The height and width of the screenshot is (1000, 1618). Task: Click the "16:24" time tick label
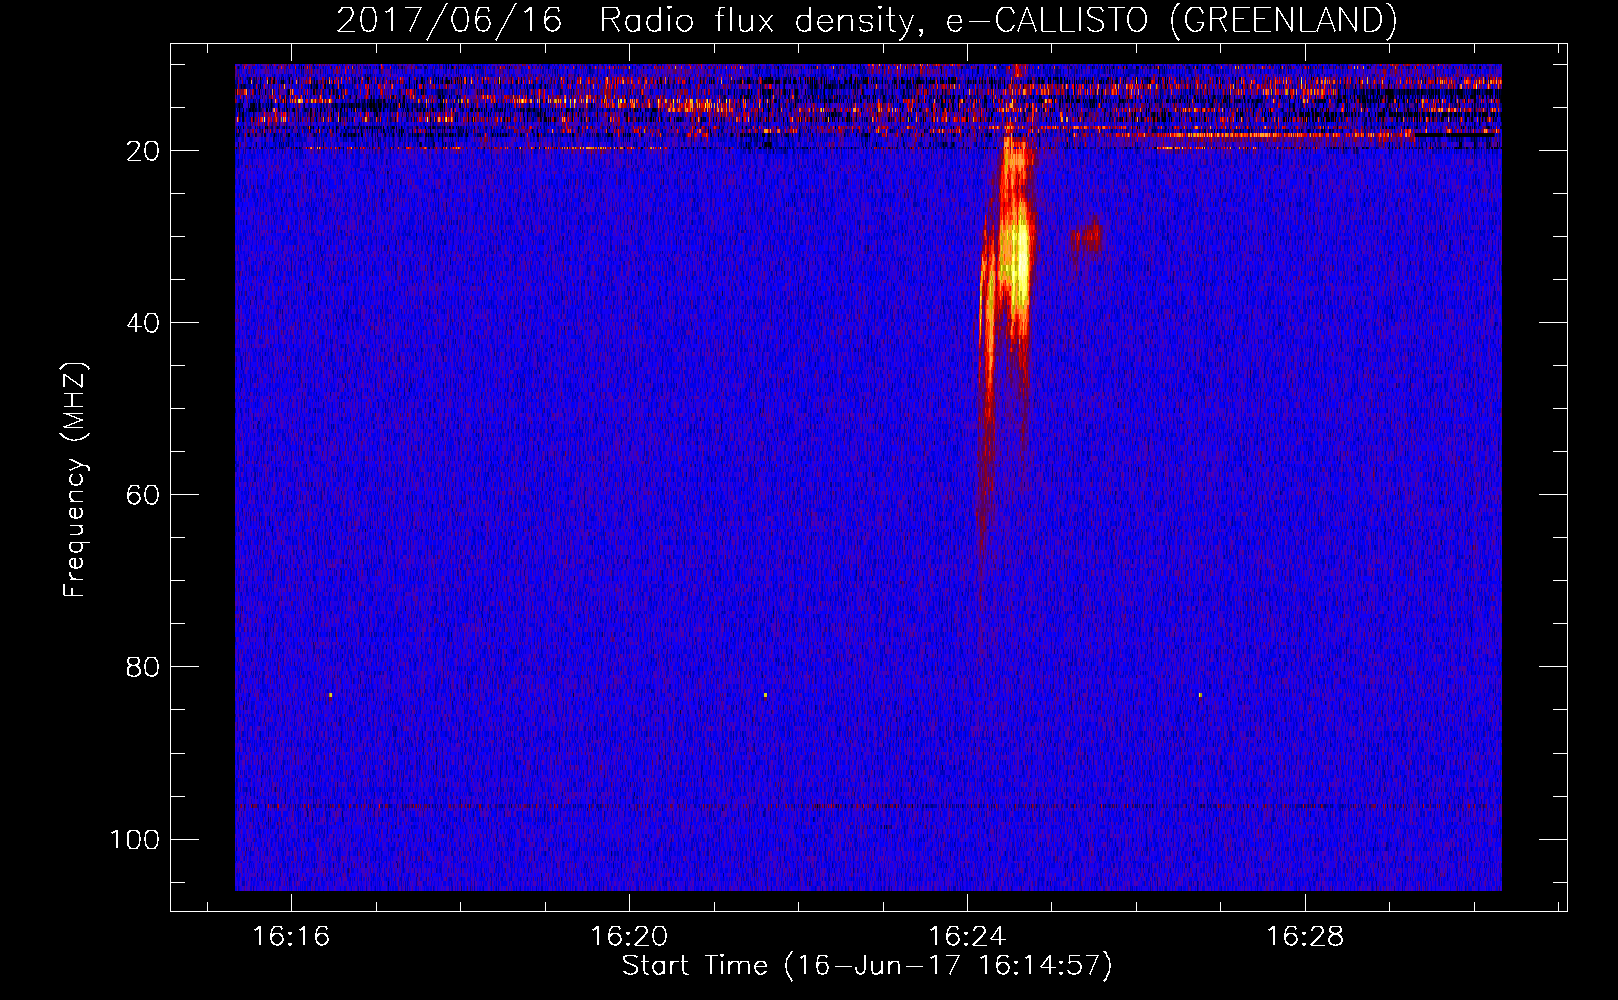pyautogui.click(x=967, y=937)
